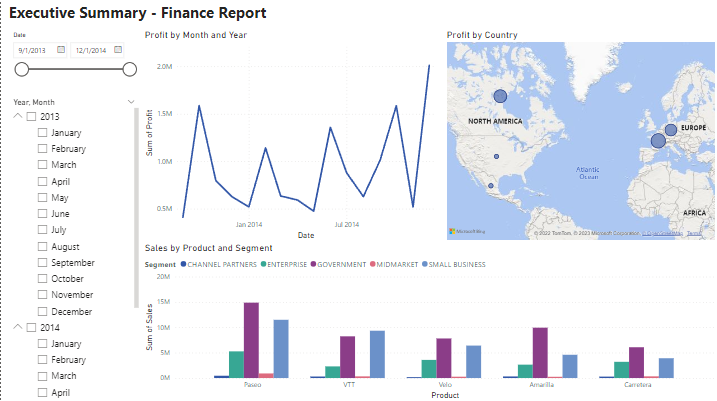Screen dimensions: 717x401
Task: Open the start date calendar picker
Action: [61, 49]
